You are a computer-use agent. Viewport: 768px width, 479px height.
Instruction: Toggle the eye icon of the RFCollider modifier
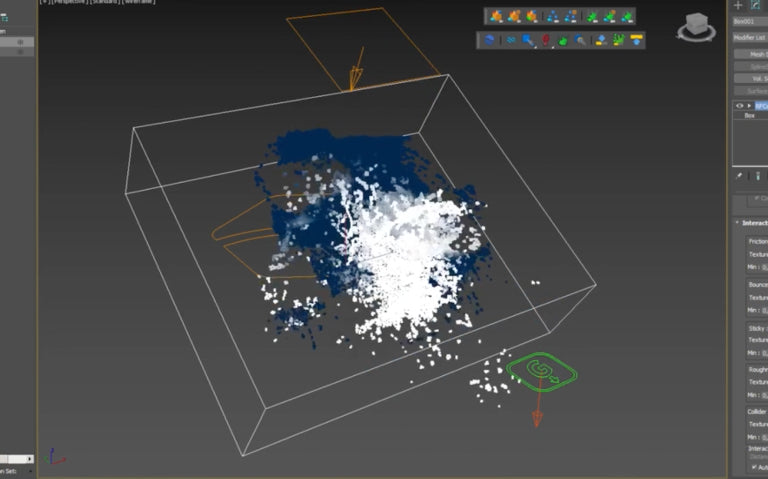739,106
